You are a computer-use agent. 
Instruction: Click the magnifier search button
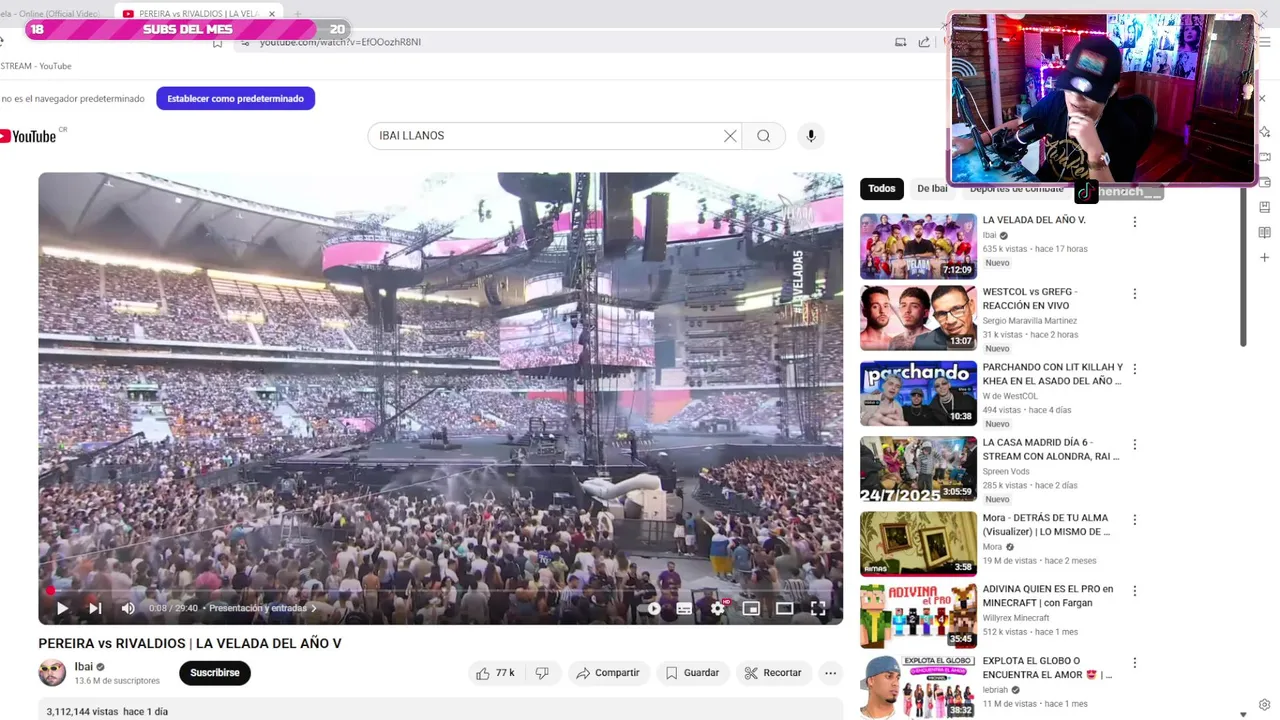[764, 136]
